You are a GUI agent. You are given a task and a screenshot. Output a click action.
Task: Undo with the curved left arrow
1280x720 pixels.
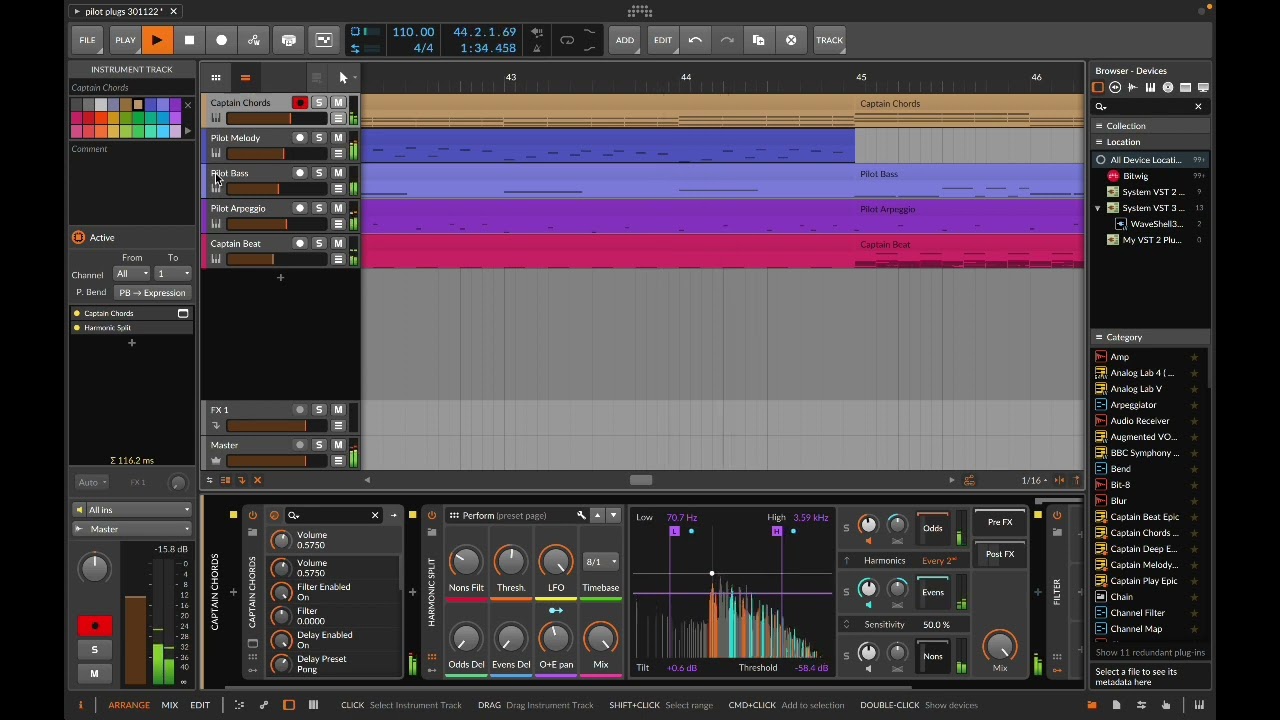(695, 40)
